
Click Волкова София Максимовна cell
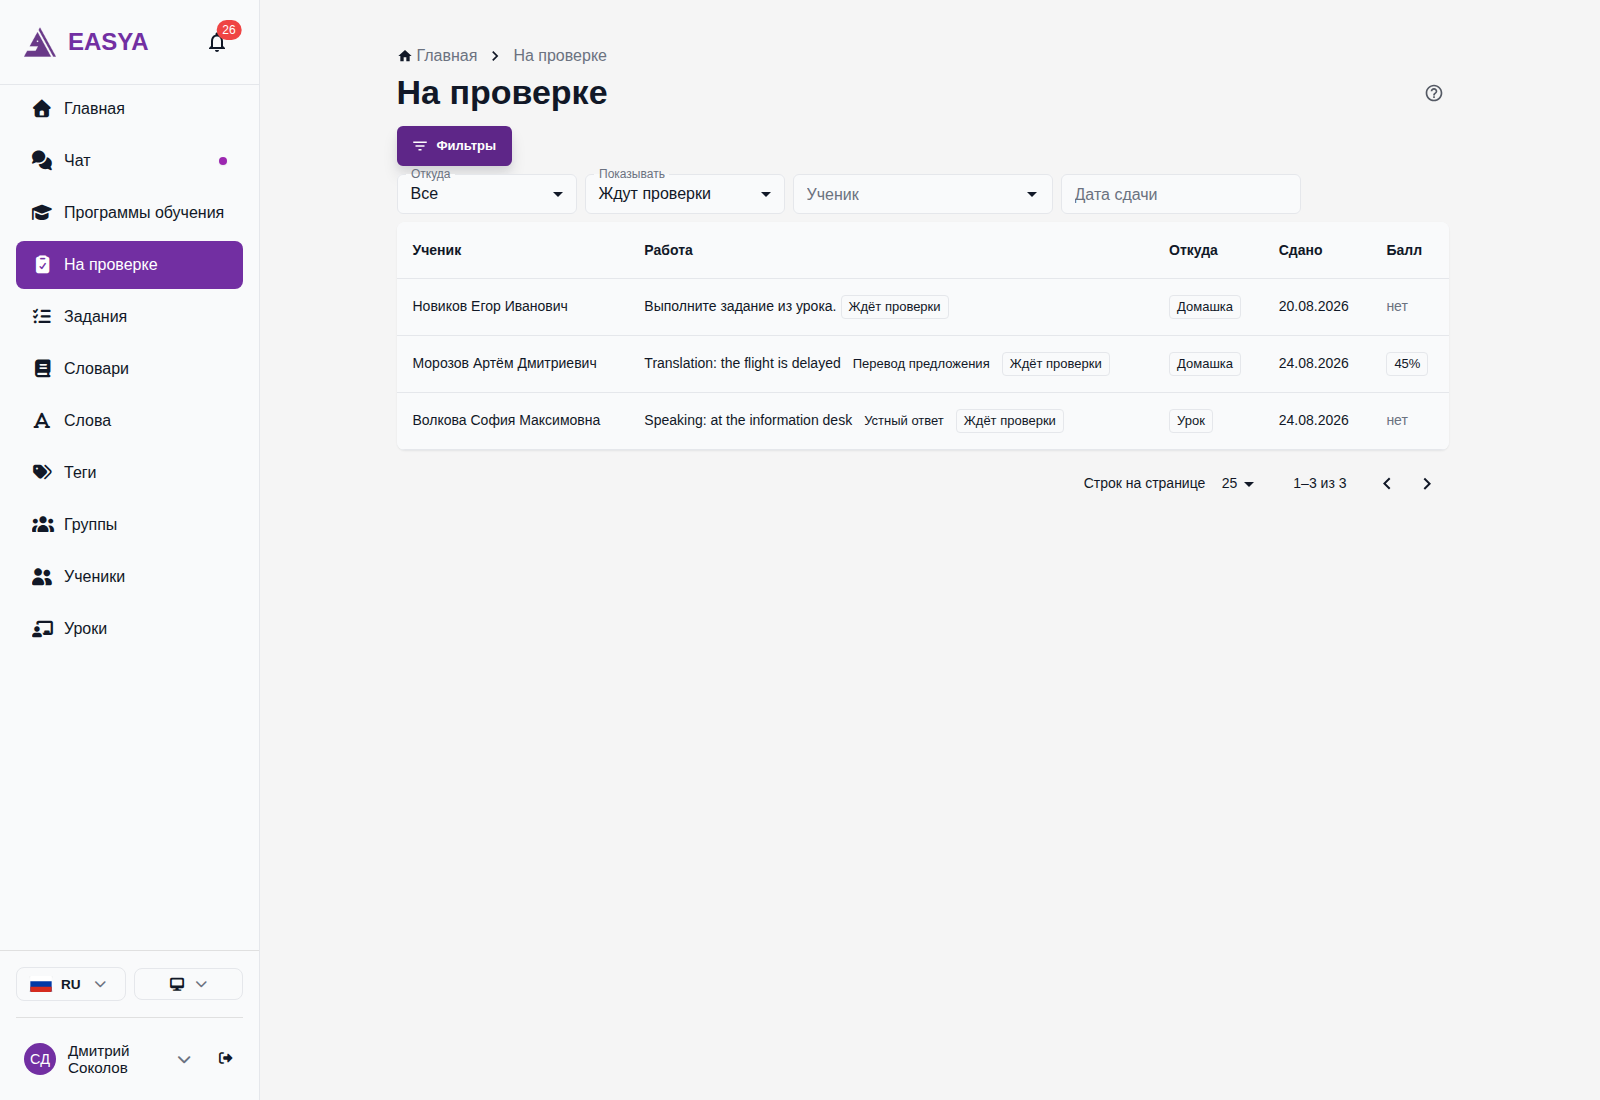pos(506,421)
